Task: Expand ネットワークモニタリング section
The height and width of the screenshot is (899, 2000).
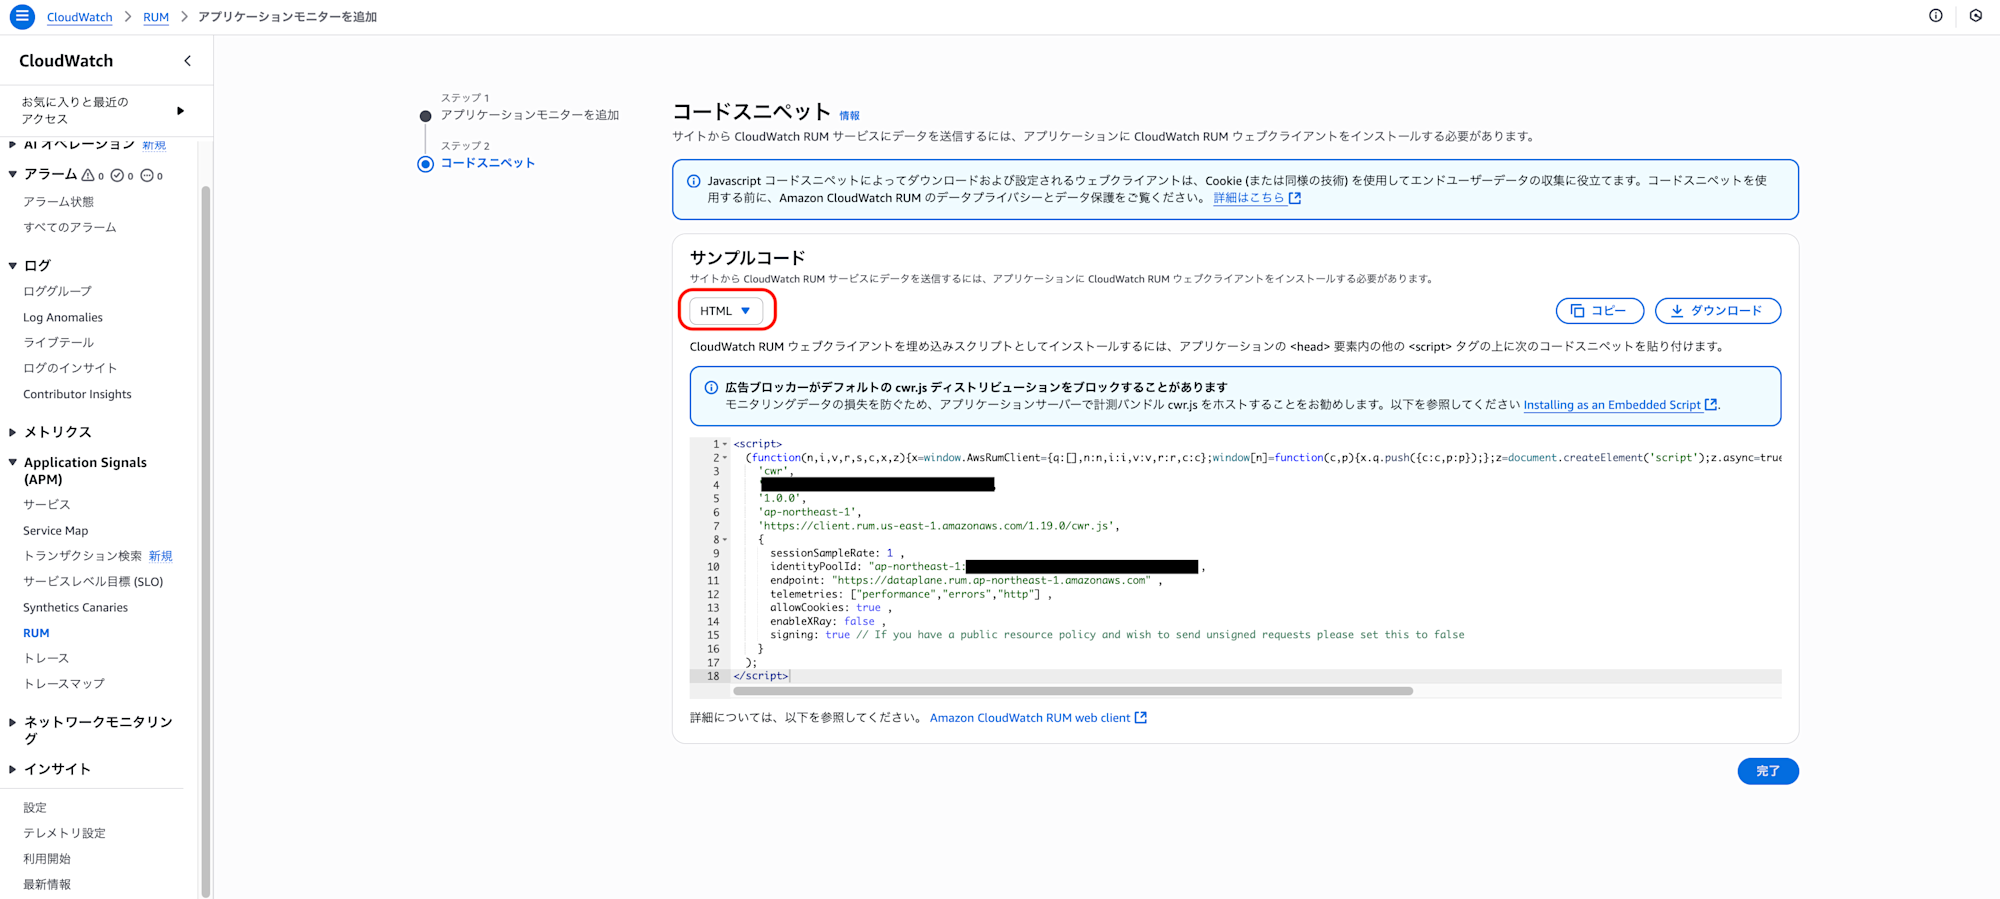Action: [12, 722]
